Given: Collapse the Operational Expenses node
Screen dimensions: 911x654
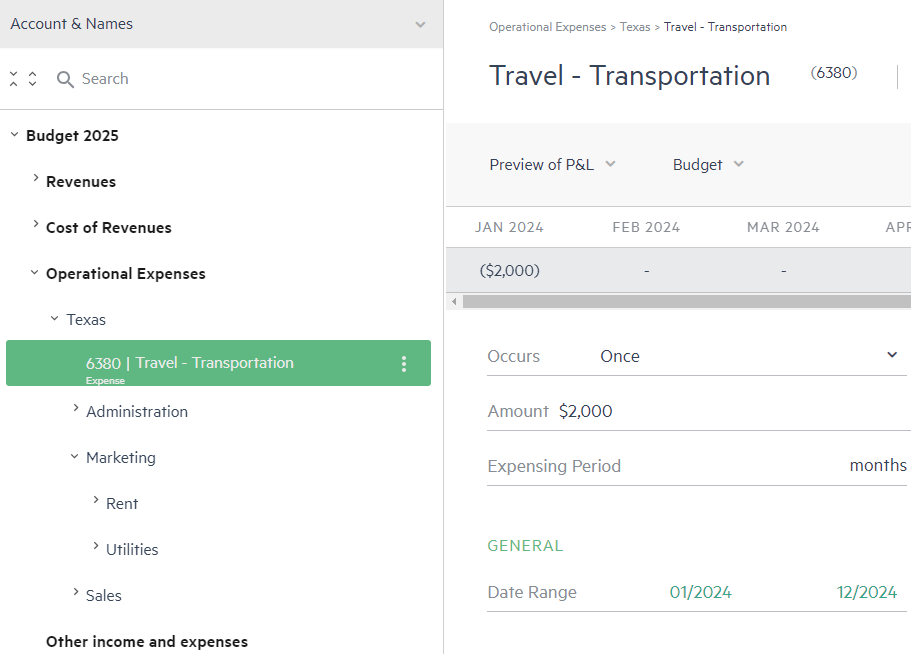Looking at the screenshot, I should coord(34,272).
